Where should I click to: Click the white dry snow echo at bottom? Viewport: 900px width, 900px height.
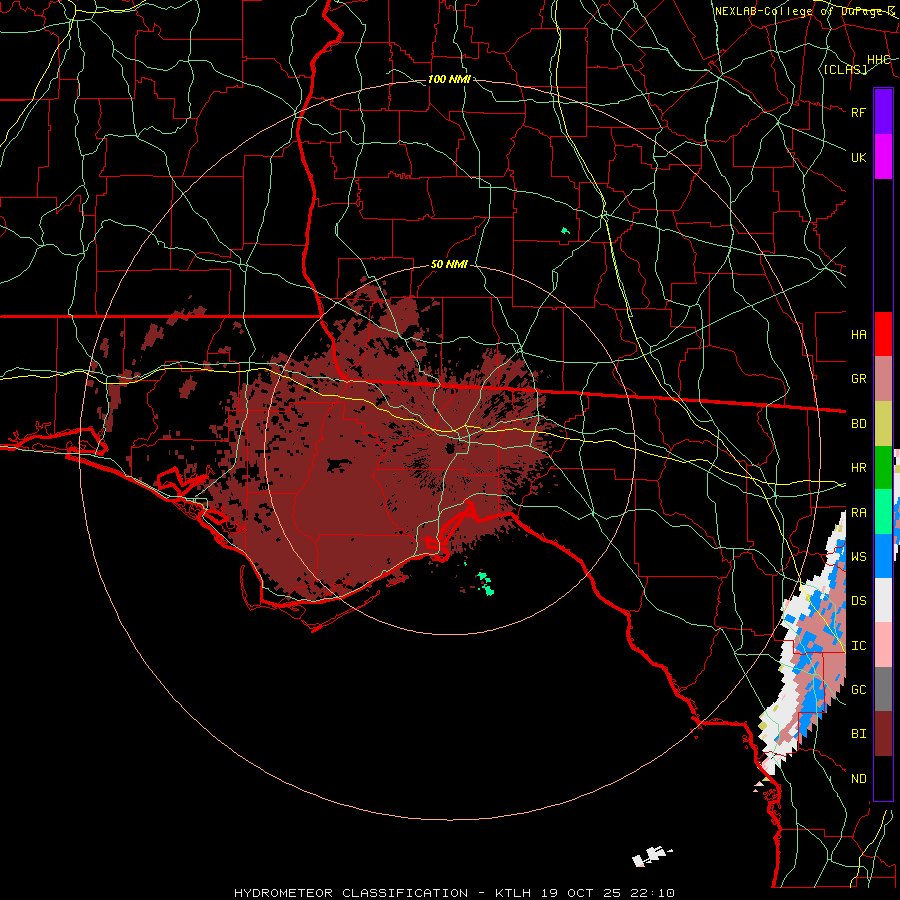click(x=650, y=856)
